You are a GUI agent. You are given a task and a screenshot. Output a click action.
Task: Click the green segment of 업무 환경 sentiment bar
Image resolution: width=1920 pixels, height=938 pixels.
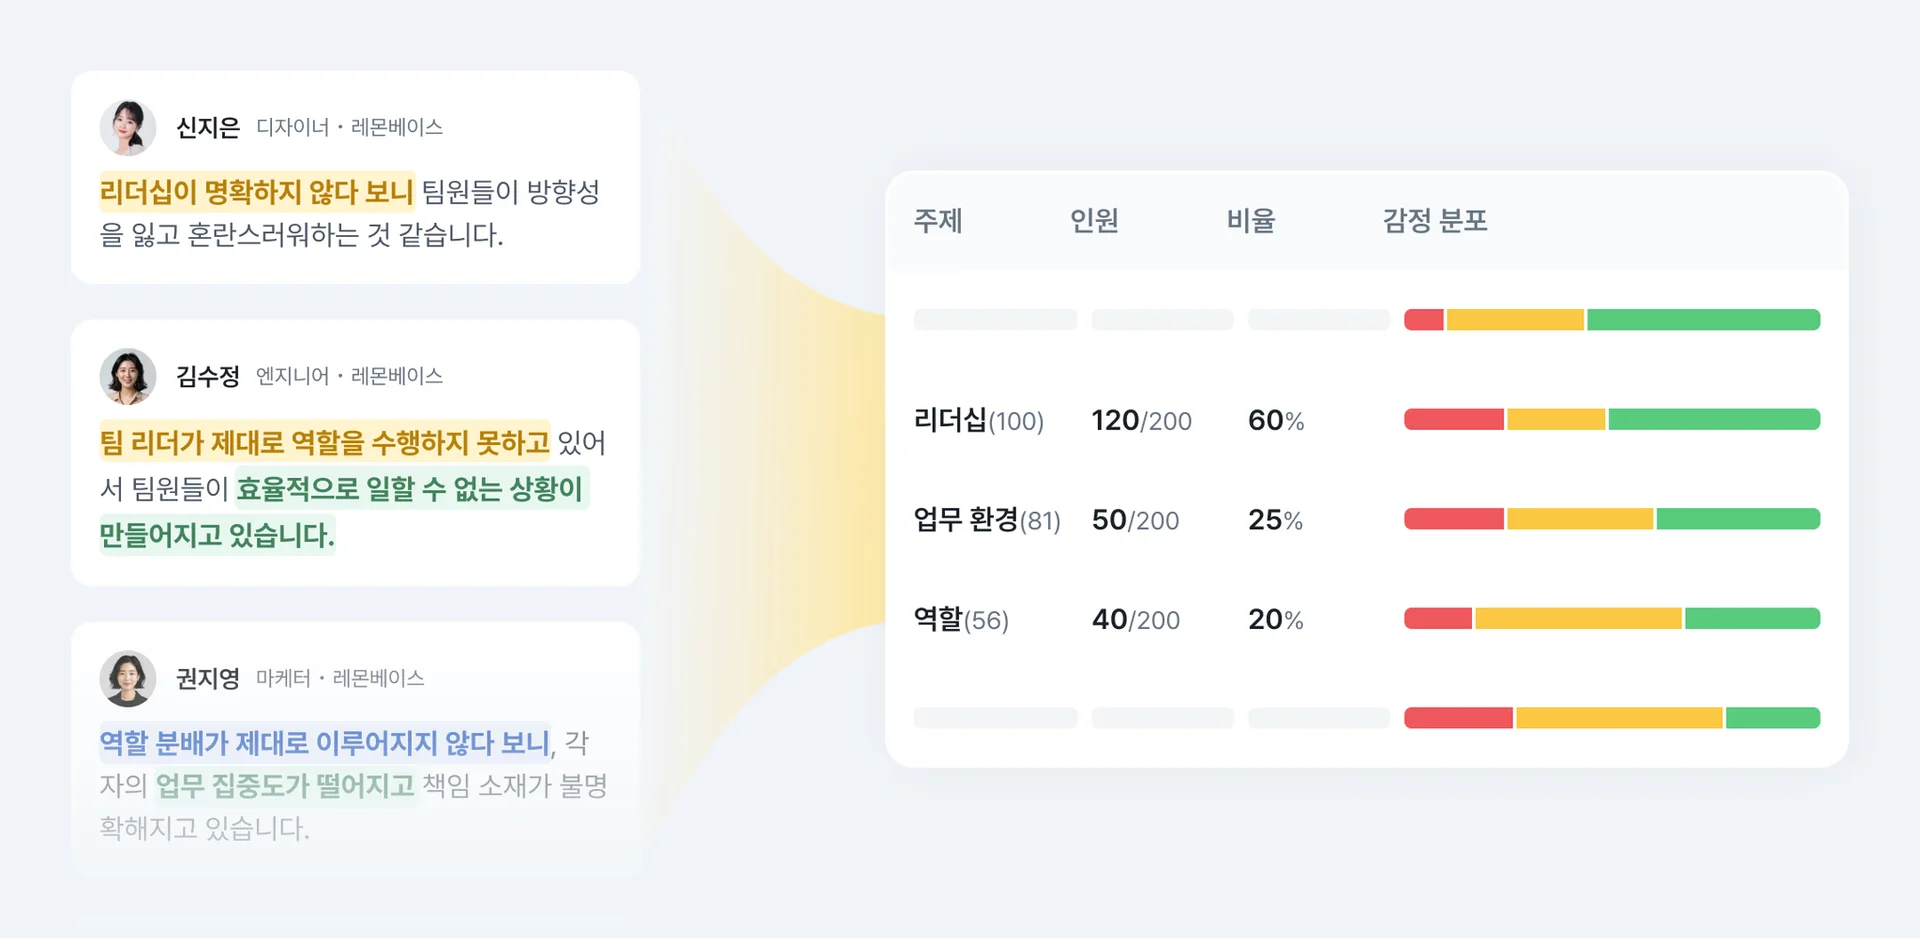1737,519
